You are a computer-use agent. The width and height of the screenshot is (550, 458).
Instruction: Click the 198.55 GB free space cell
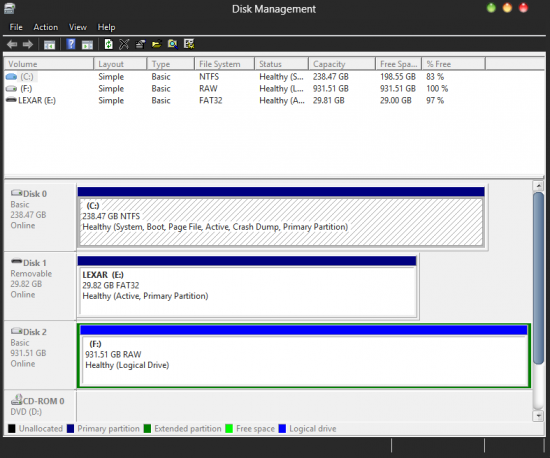pyautogui.click(x=398, y=76)
